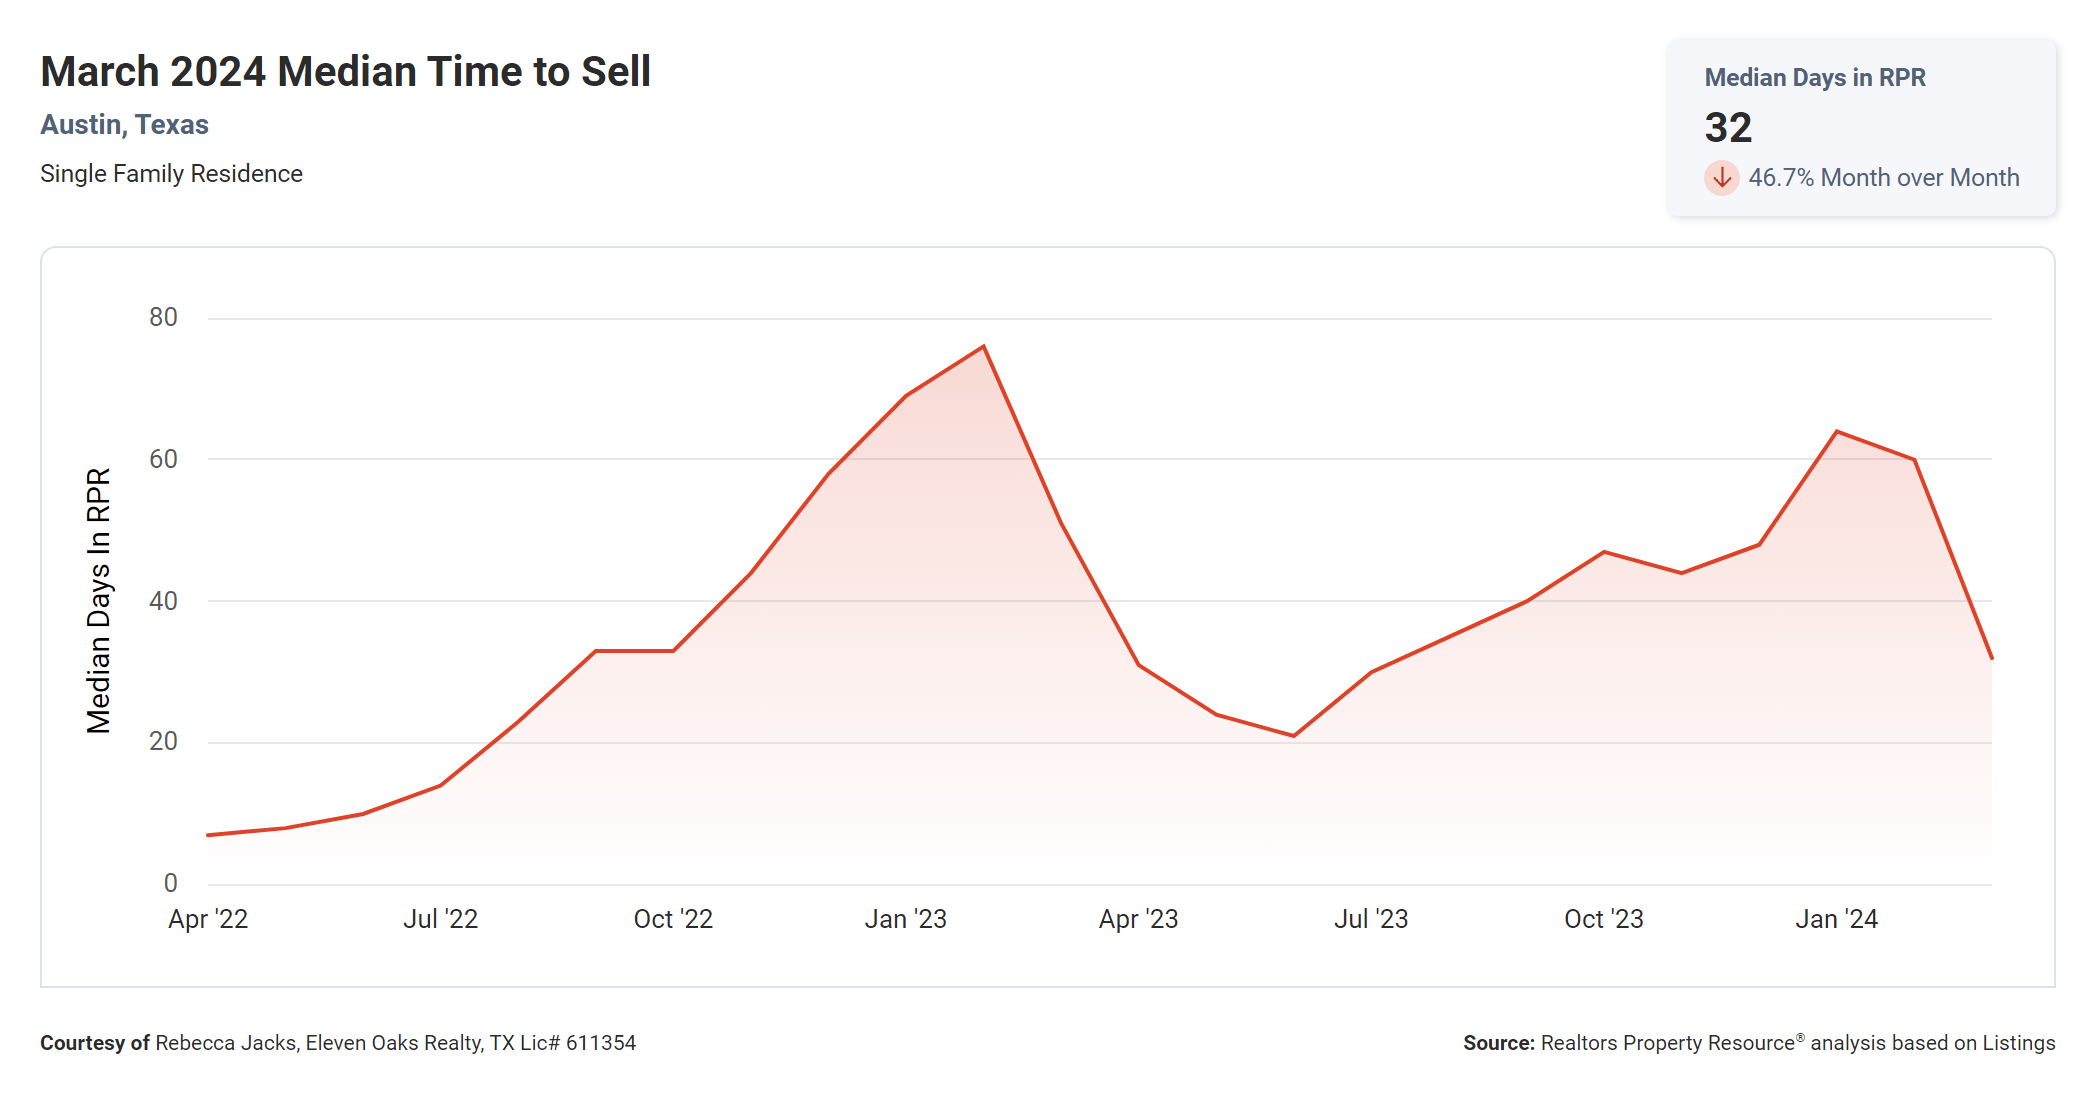Click the Apr '22 x-axis label
The height and width of the screenshot is (1100, 2096).
(208, 919)
